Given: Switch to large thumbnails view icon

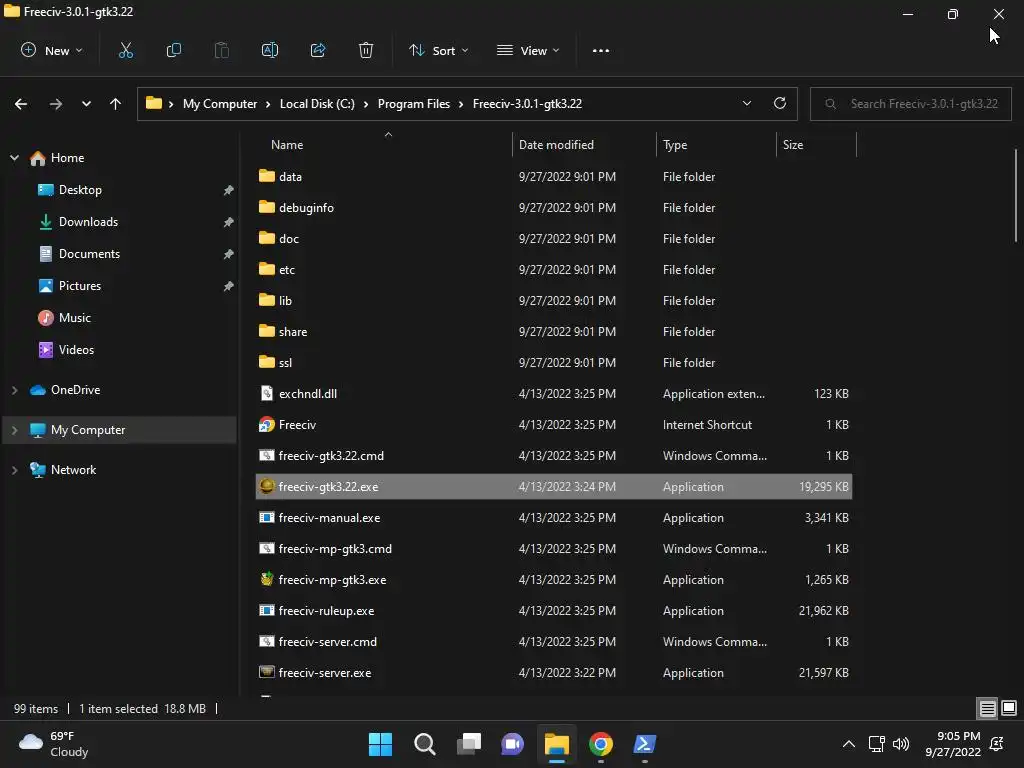Looking at the screenshot, I should point(1009,708).
